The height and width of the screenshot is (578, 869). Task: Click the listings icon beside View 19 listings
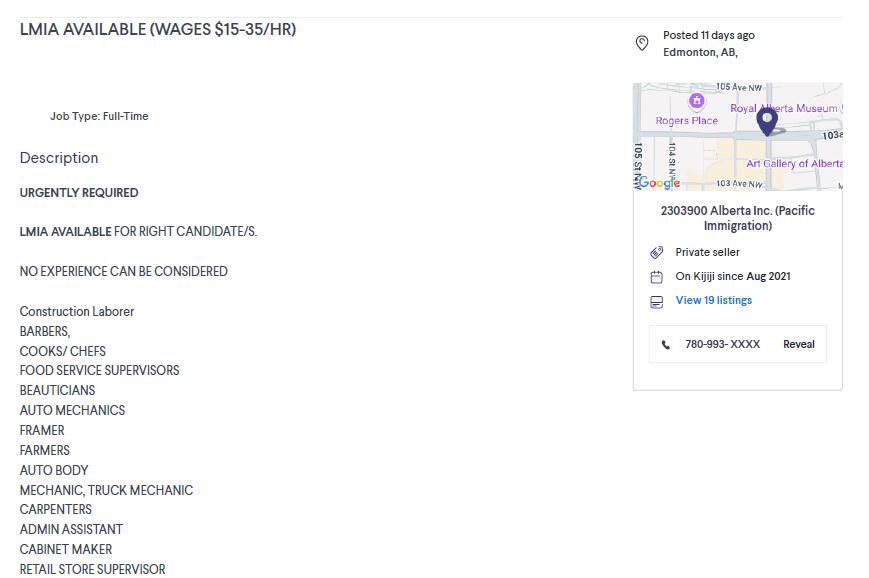click(656, 301)
